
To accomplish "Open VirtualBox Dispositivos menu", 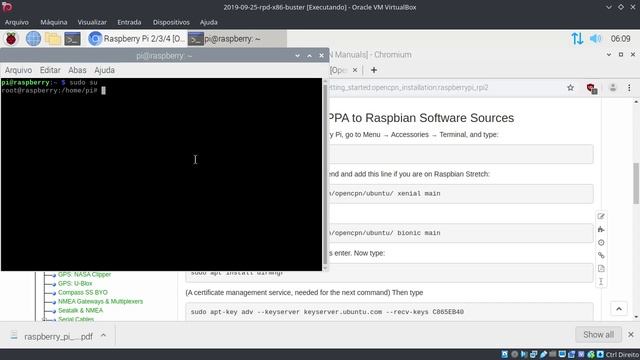I will point(171,22).
